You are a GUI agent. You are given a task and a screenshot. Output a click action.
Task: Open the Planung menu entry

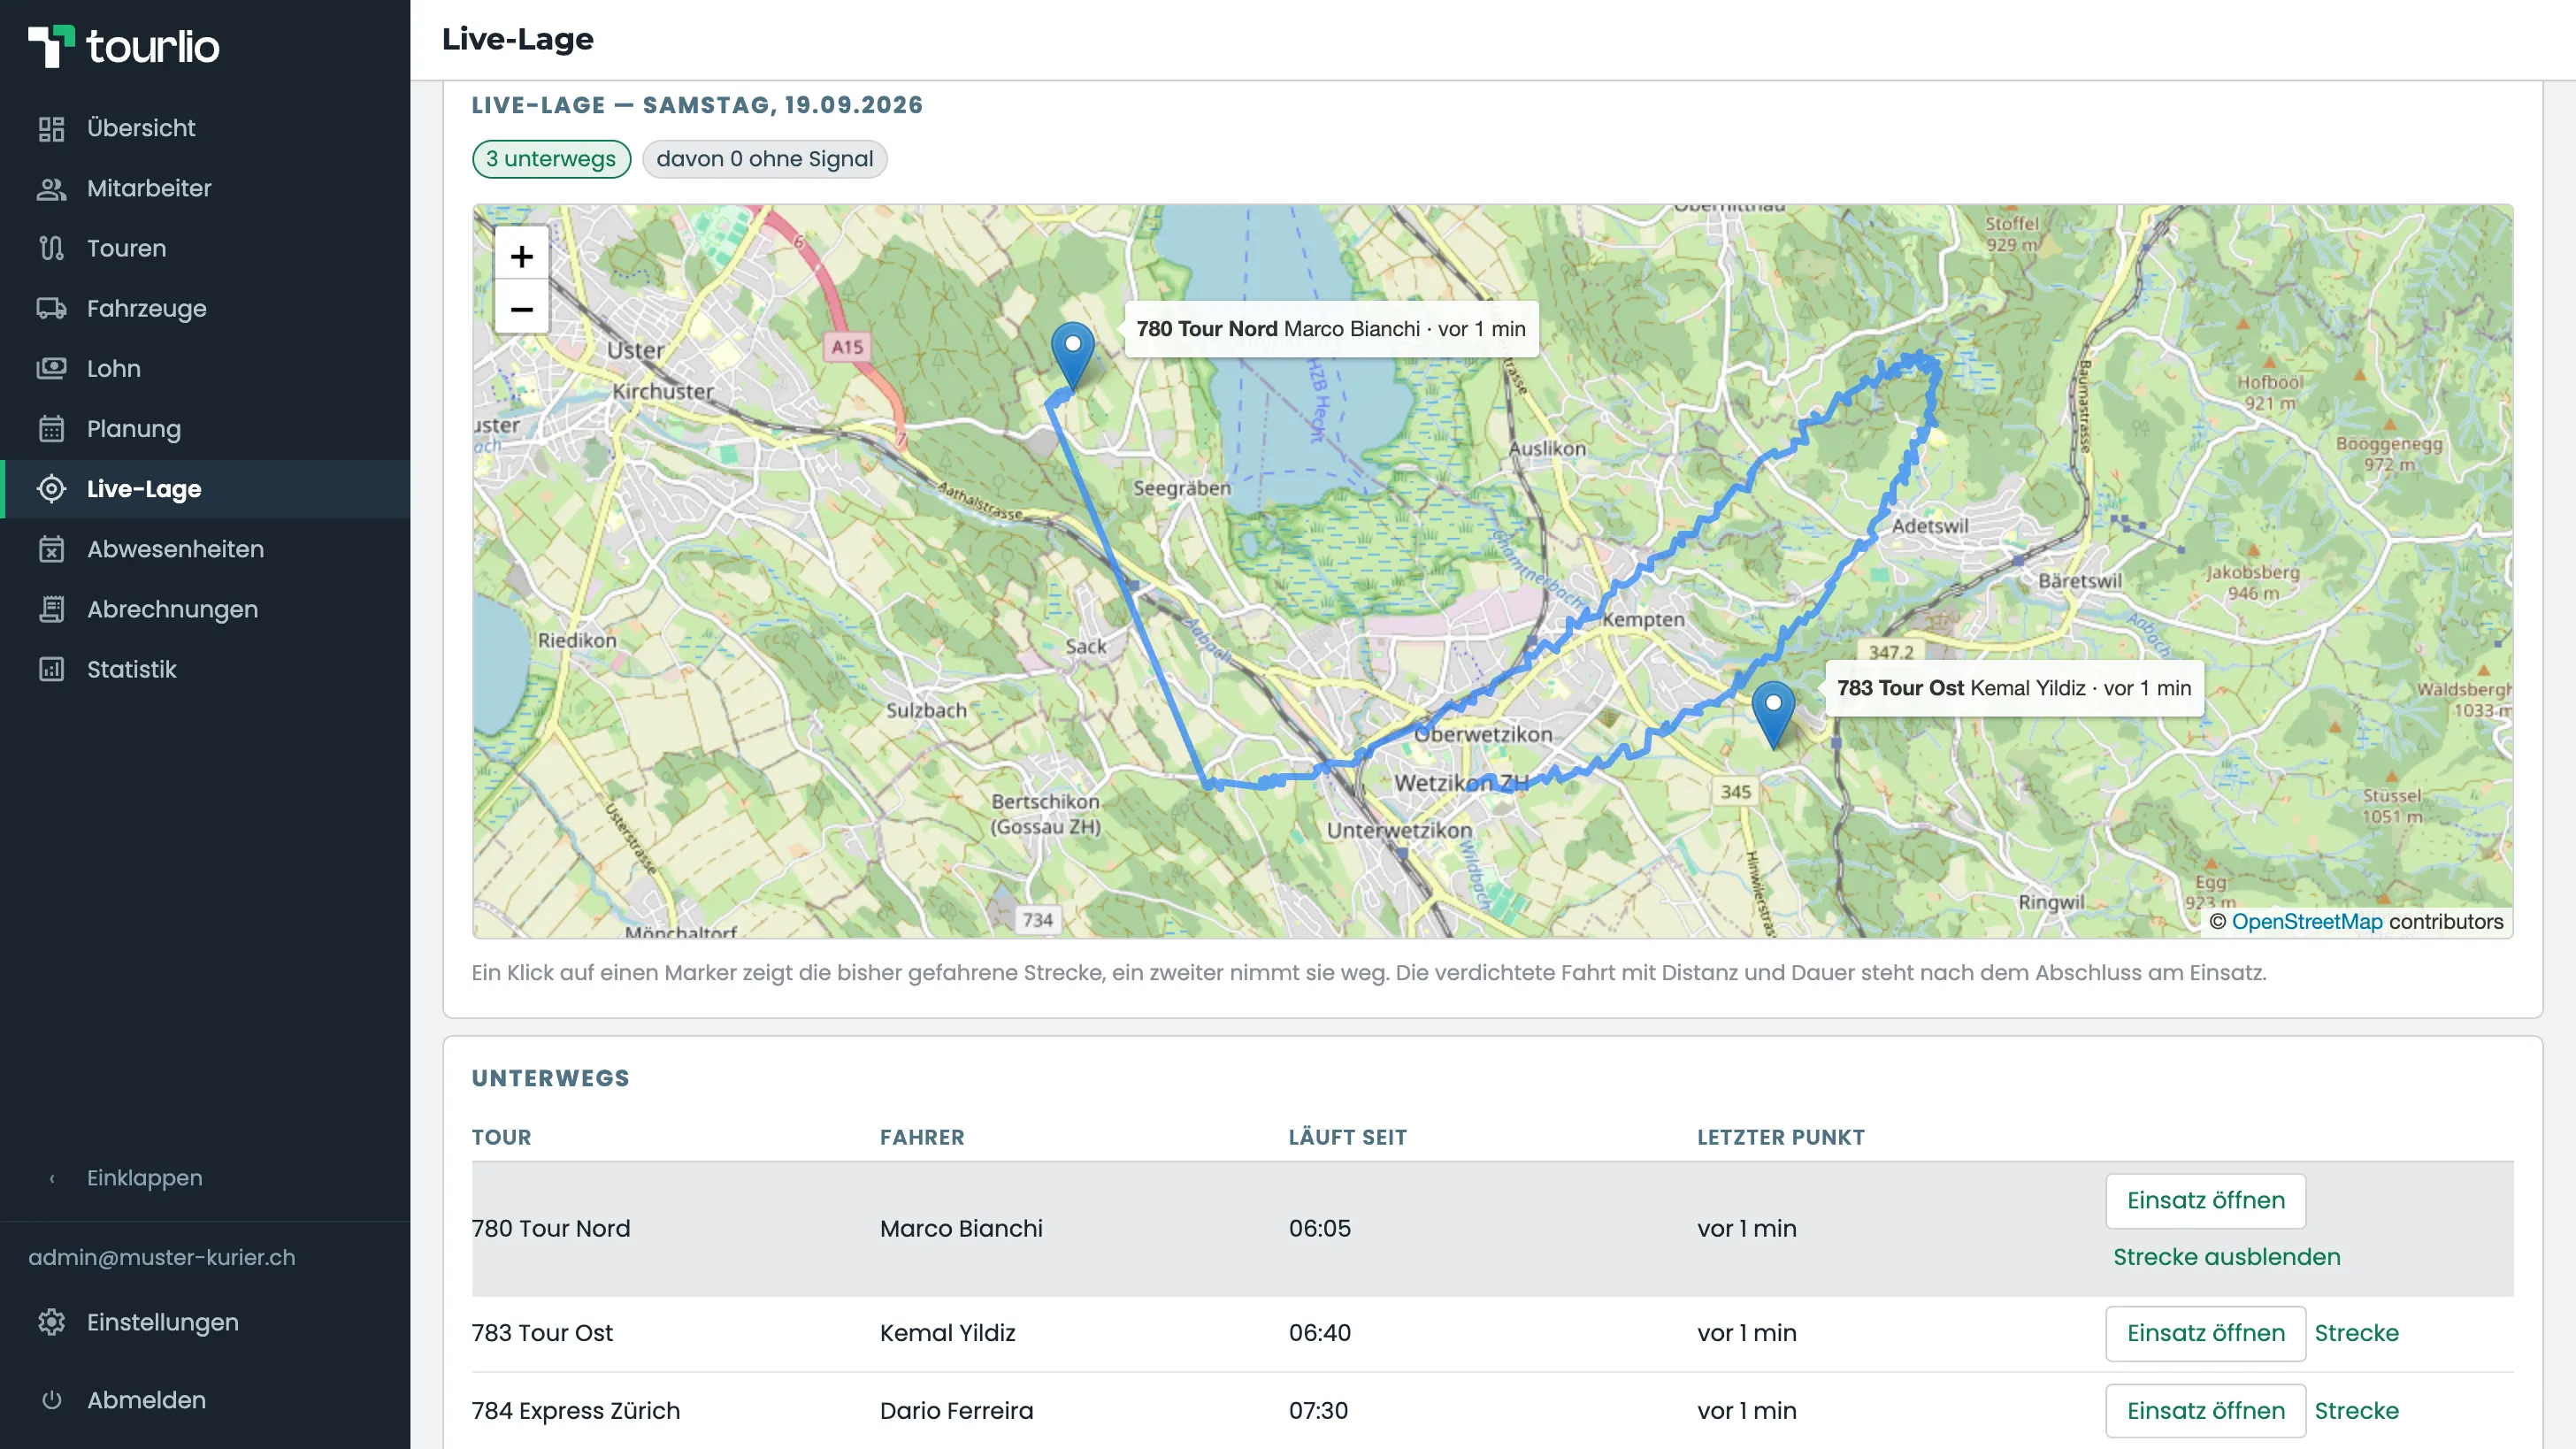tap(205, 429)
